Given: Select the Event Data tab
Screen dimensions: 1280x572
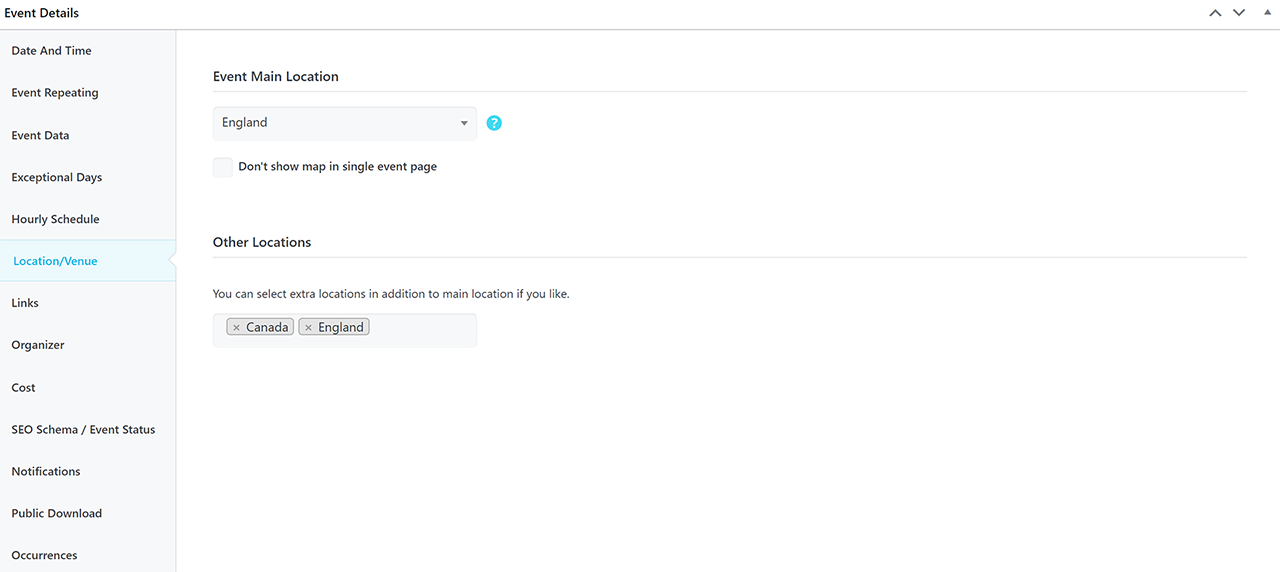Looking at the screenshot, I should (x=40, y=135).
